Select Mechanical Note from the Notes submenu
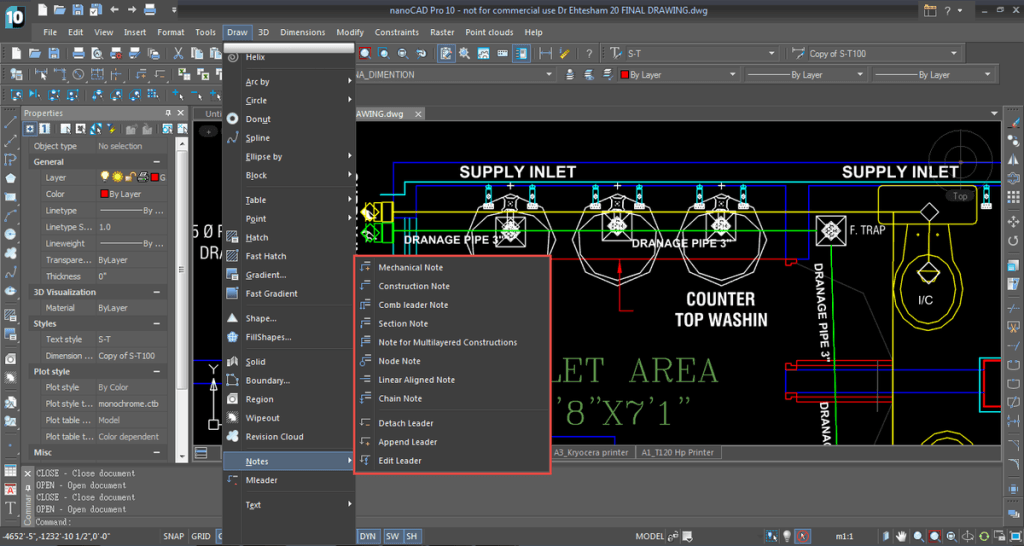1024x546 pixels. [x=410, y=268]
